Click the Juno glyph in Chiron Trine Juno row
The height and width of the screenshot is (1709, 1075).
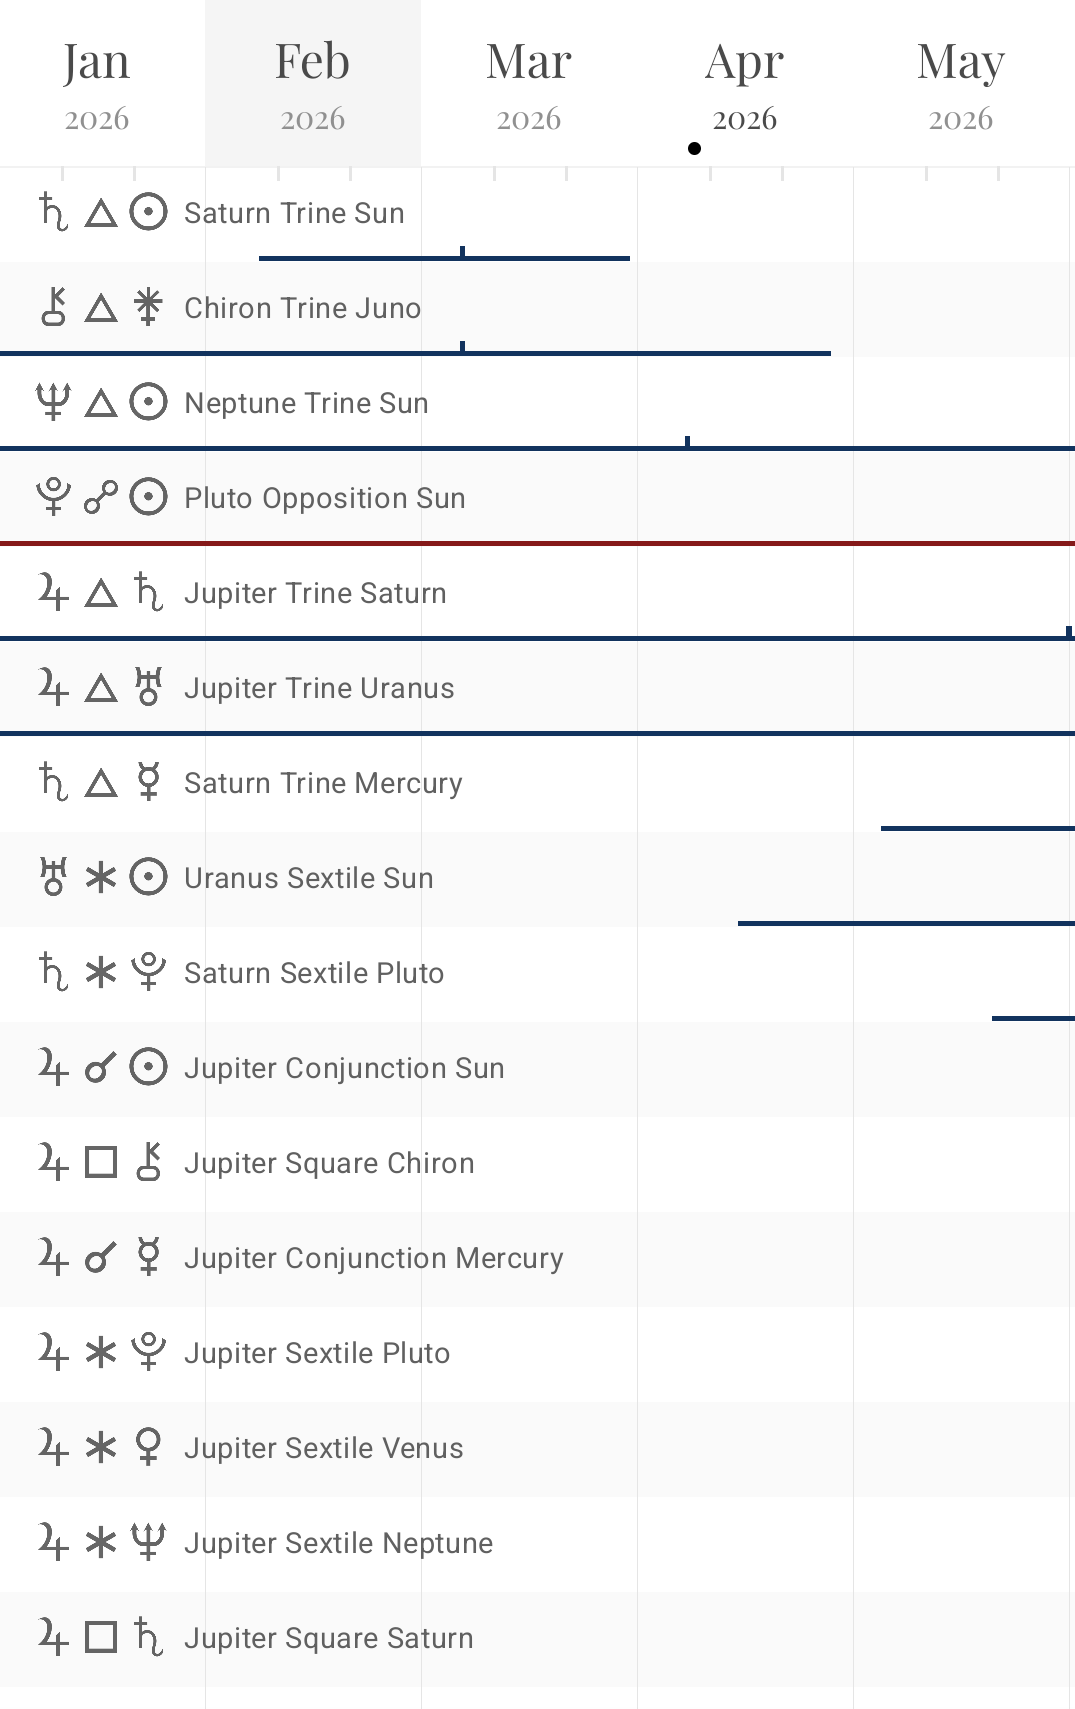[x=148, y=308]
